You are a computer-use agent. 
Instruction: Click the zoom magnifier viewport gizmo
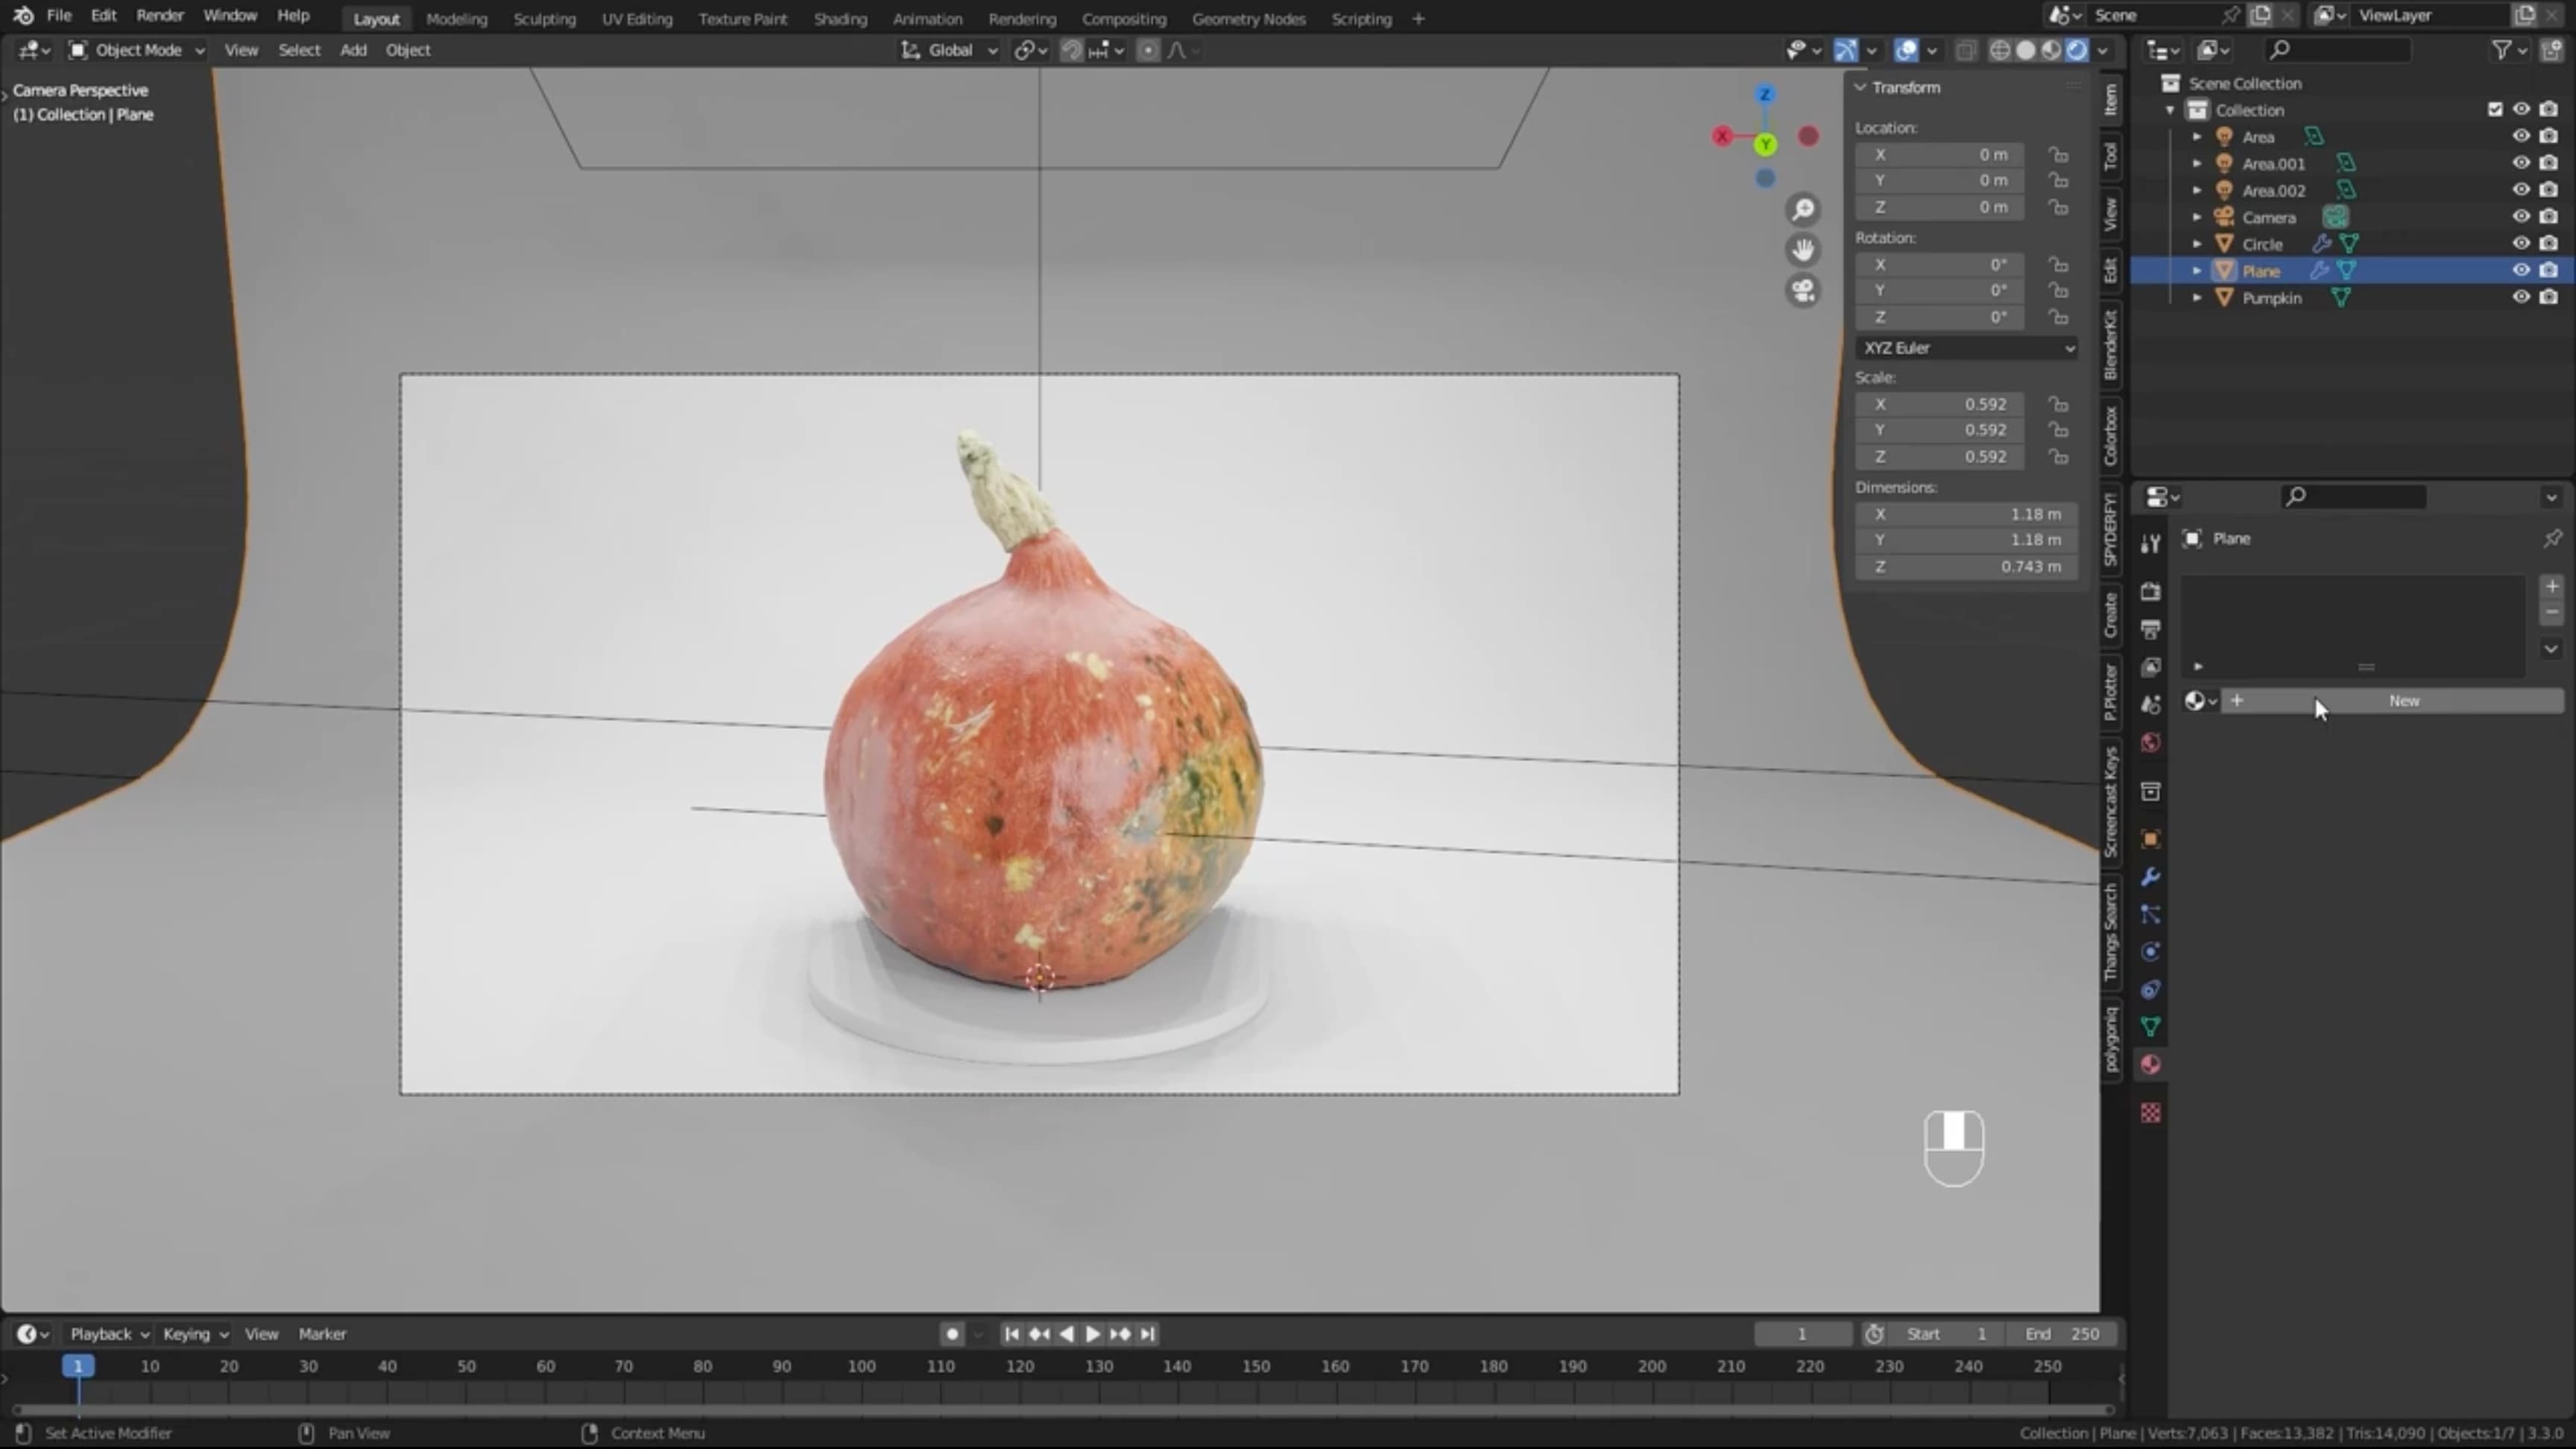pos(1803,209)
